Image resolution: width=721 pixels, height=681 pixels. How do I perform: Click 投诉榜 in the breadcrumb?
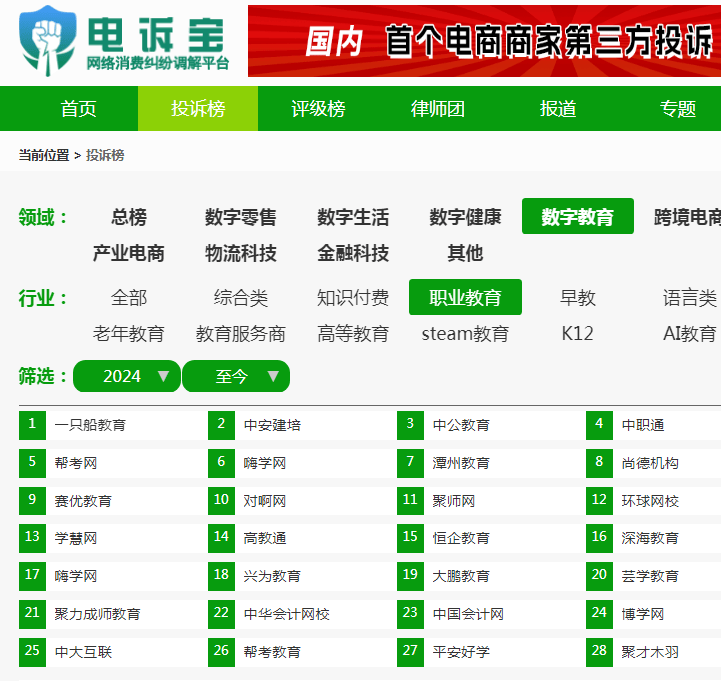105,155
